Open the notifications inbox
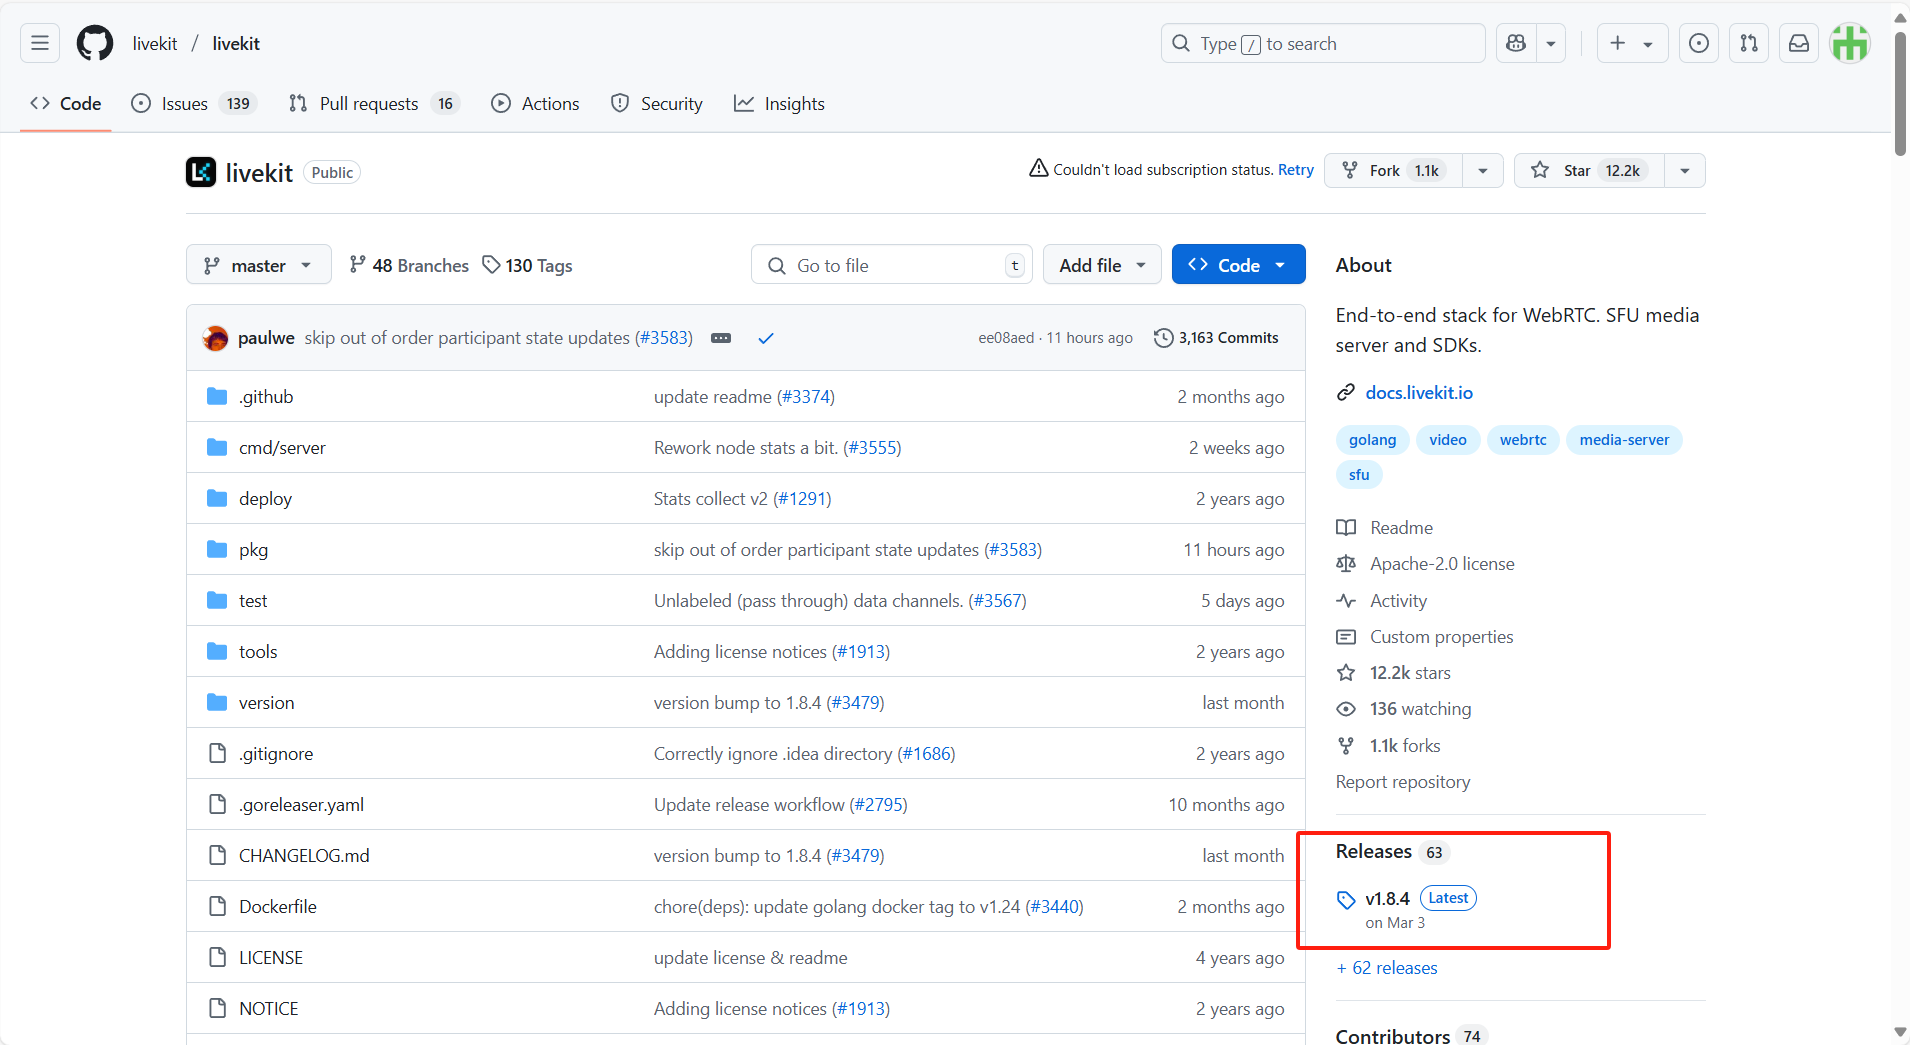The height and width of the screenshot is (1045, 1910). 1799,43
